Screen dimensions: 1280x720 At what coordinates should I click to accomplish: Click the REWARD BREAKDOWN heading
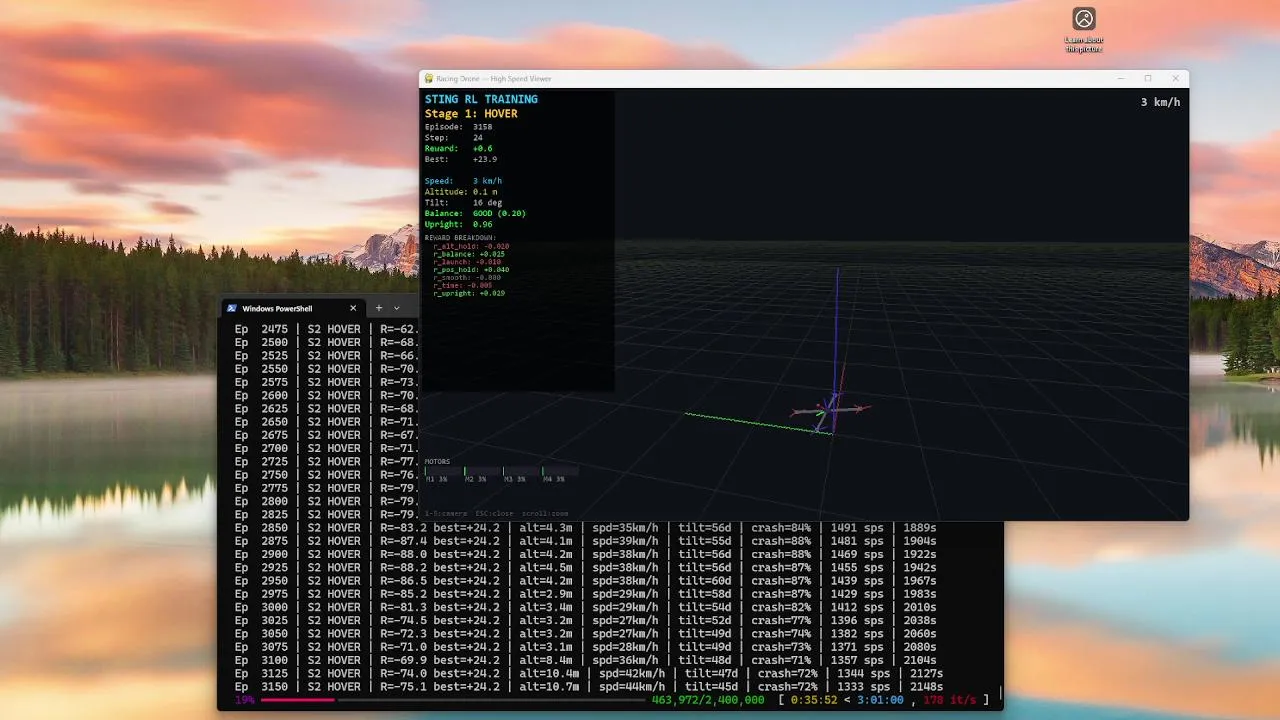click(460, 237)
